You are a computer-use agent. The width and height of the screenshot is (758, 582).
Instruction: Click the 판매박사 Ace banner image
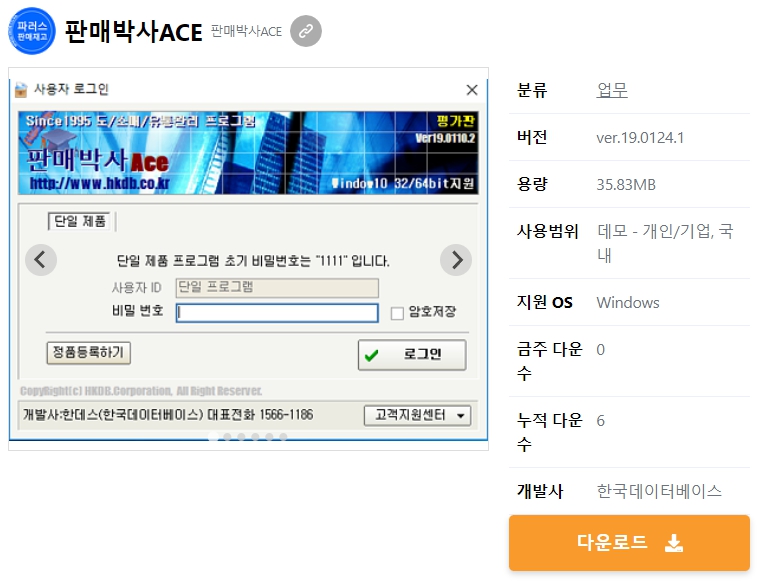coord(248,153)
